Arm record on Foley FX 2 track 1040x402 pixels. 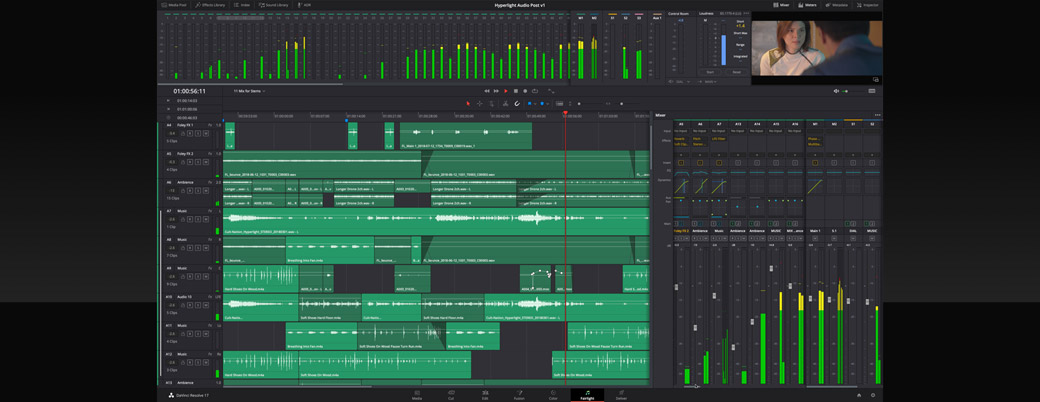(190, 162)
